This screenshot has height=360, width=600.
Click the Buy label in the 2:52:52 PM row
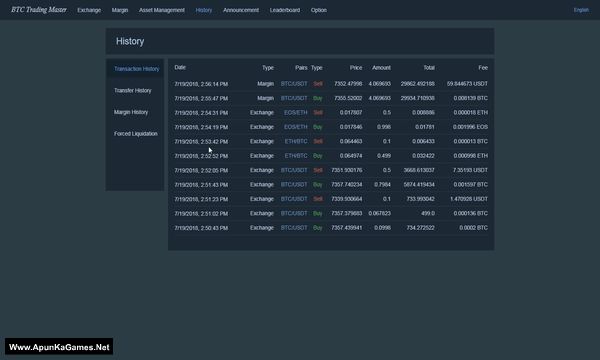point(318,156)
